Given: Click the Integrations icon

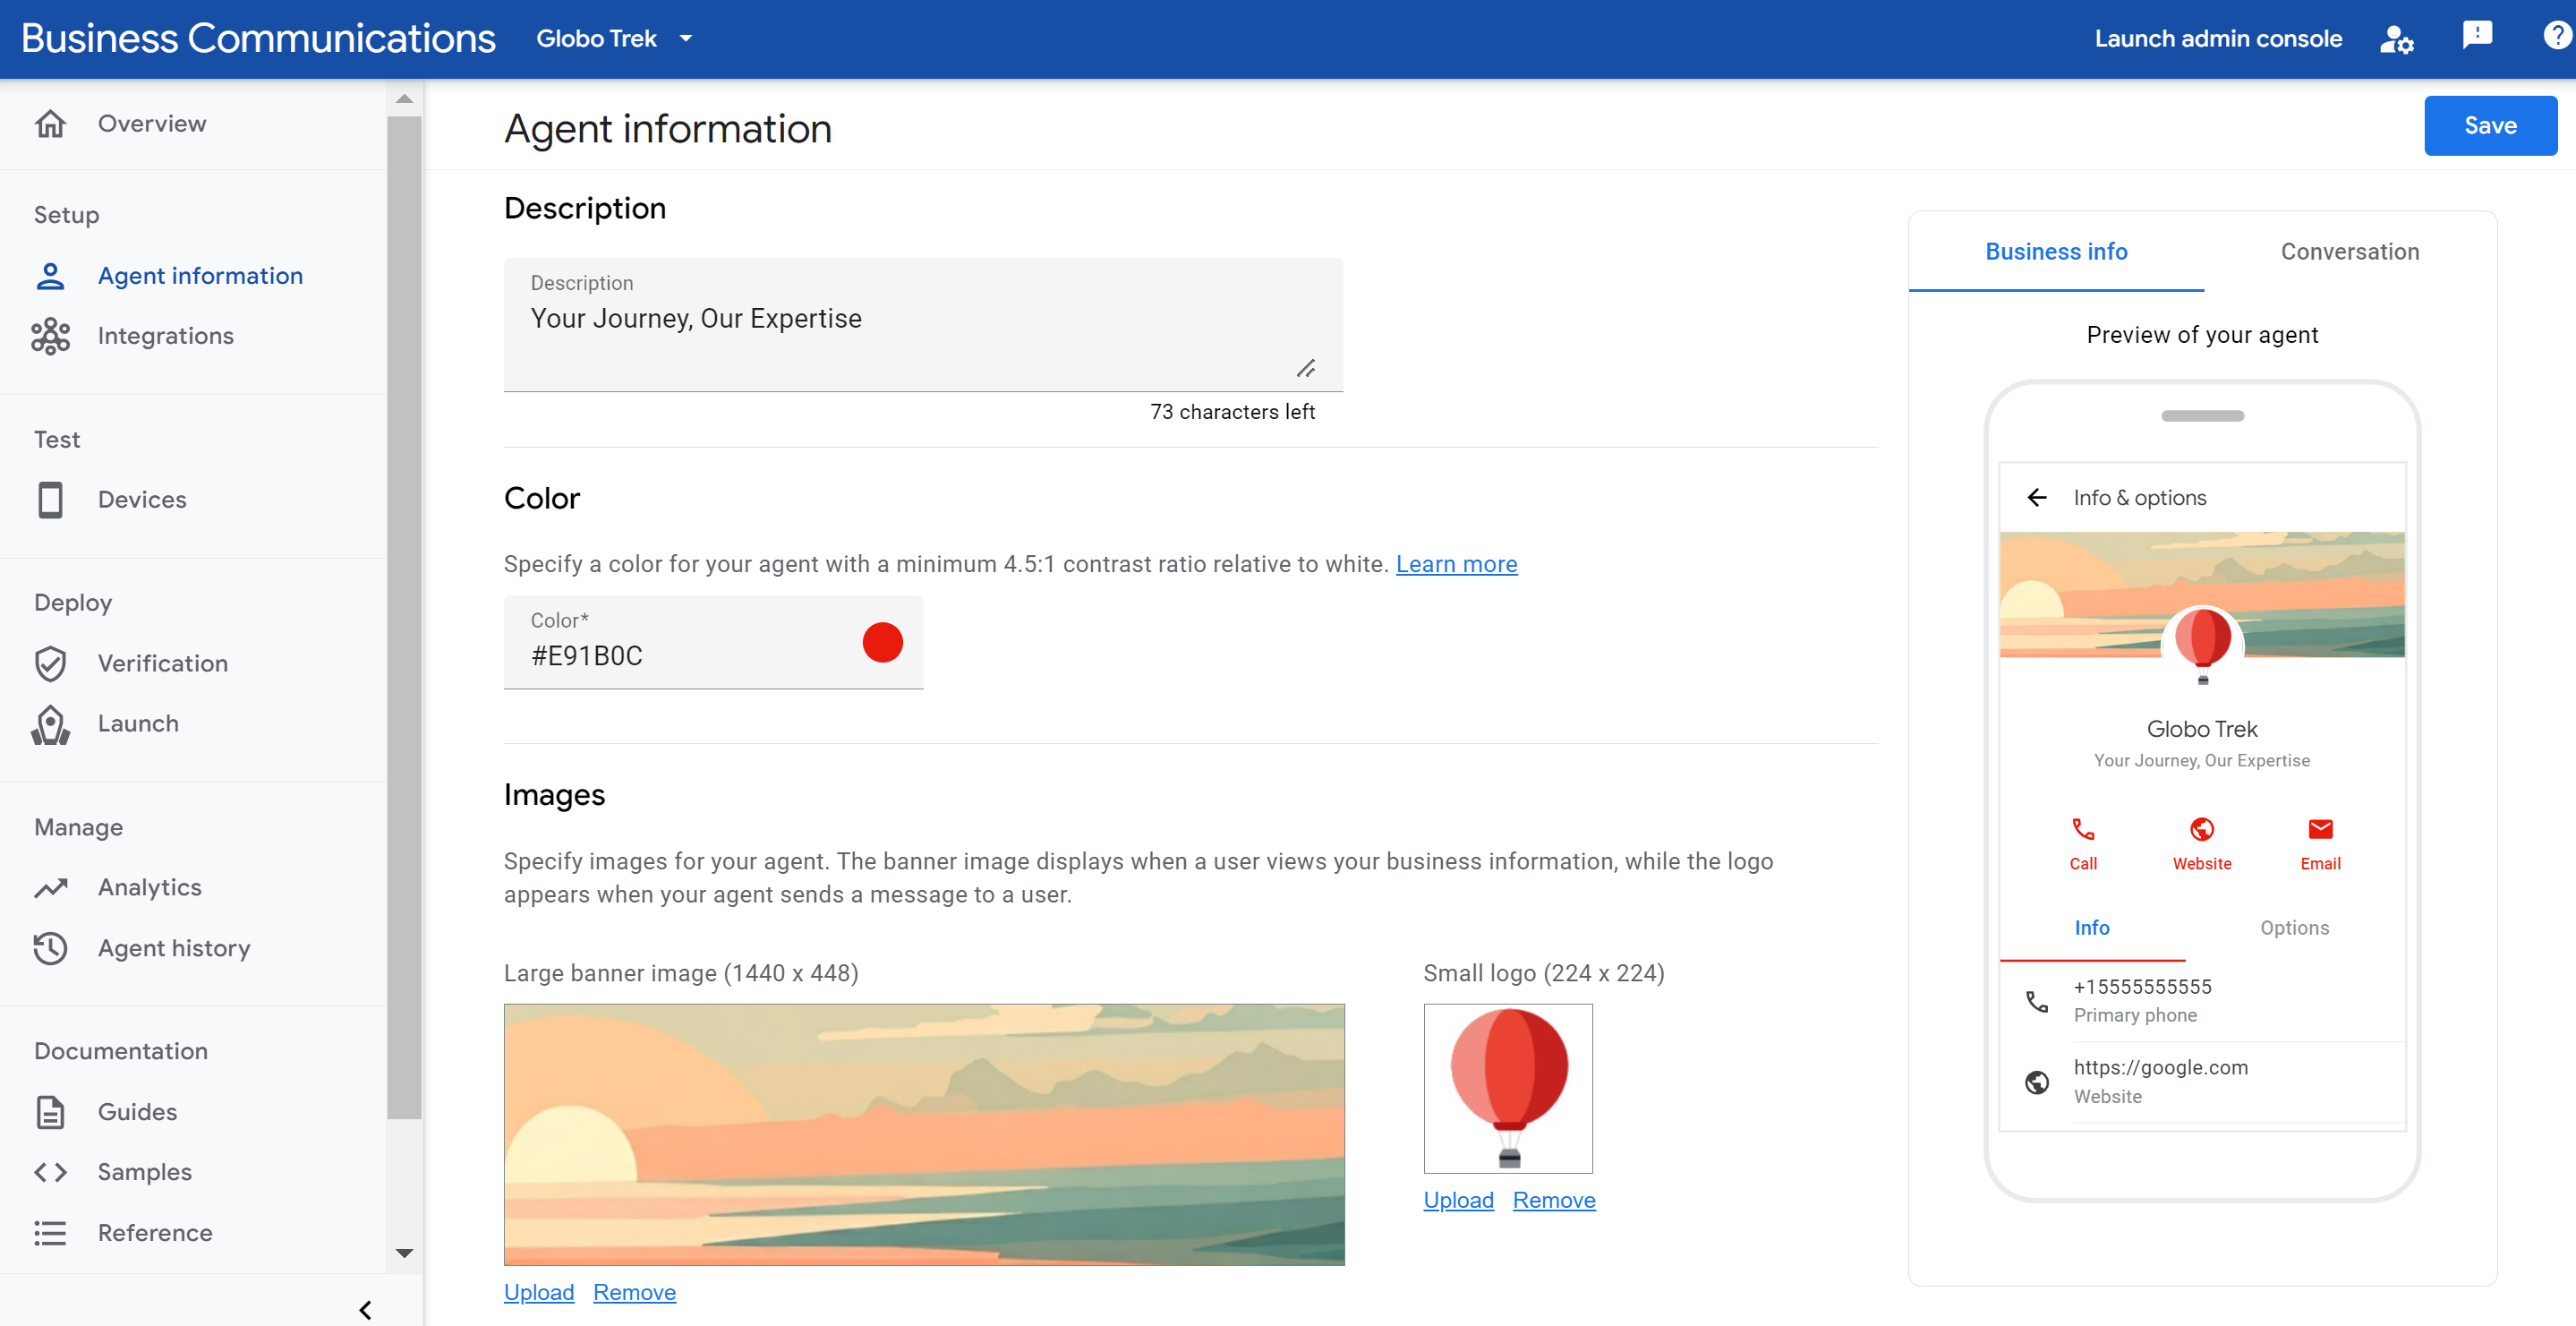Looking at the screenshot, I should point(51,333).
